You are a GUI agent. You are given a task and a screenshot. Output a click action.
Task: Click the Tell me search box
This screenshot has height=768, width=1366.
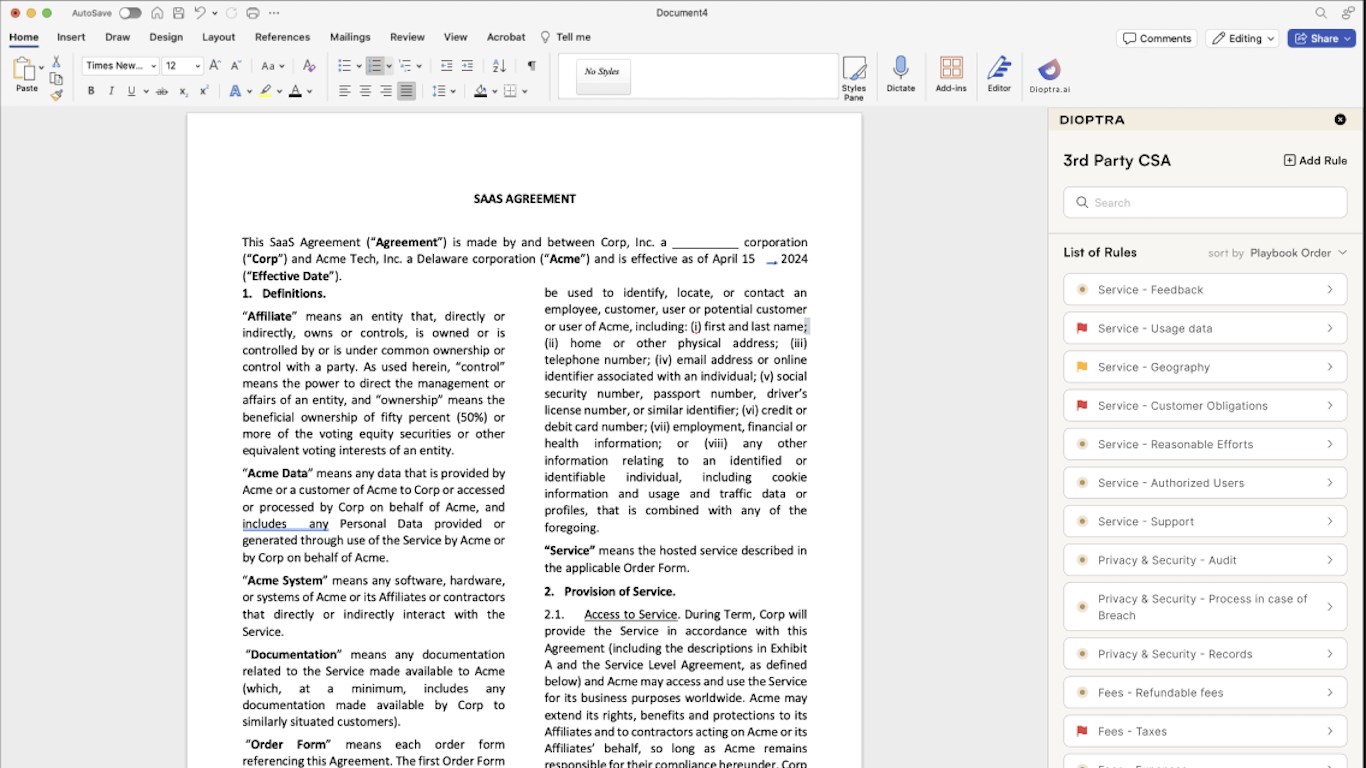coord(566,37)
